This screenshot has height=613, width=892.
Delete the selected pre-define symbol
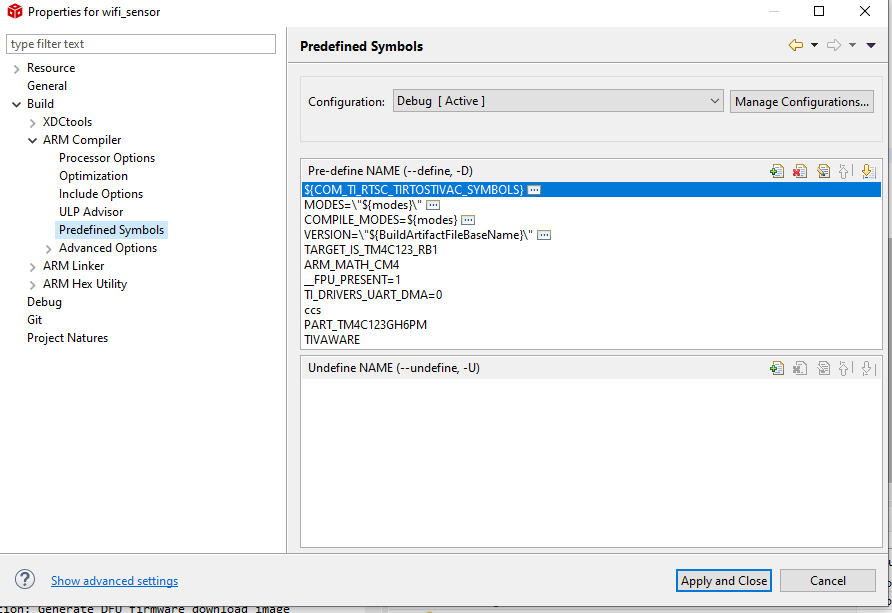click(x=800, y=171)
